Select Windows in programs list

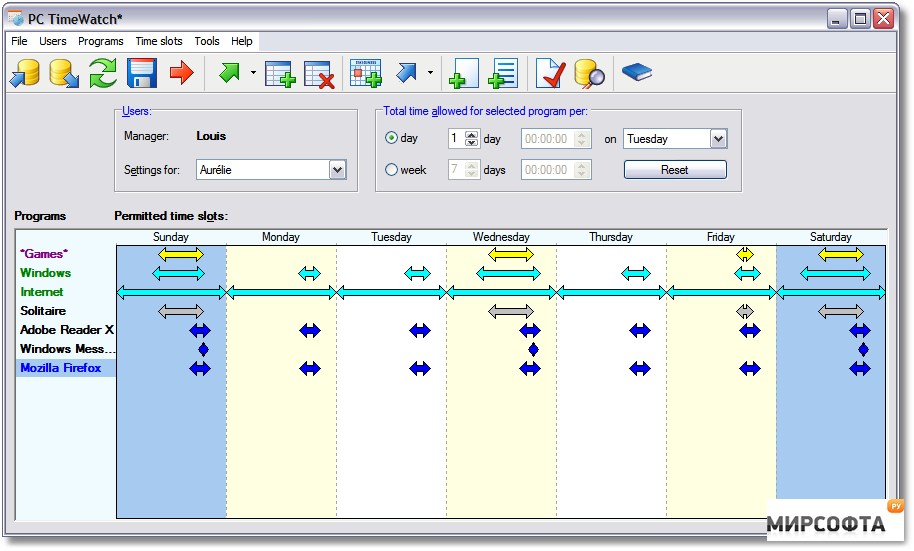point(45,273)
